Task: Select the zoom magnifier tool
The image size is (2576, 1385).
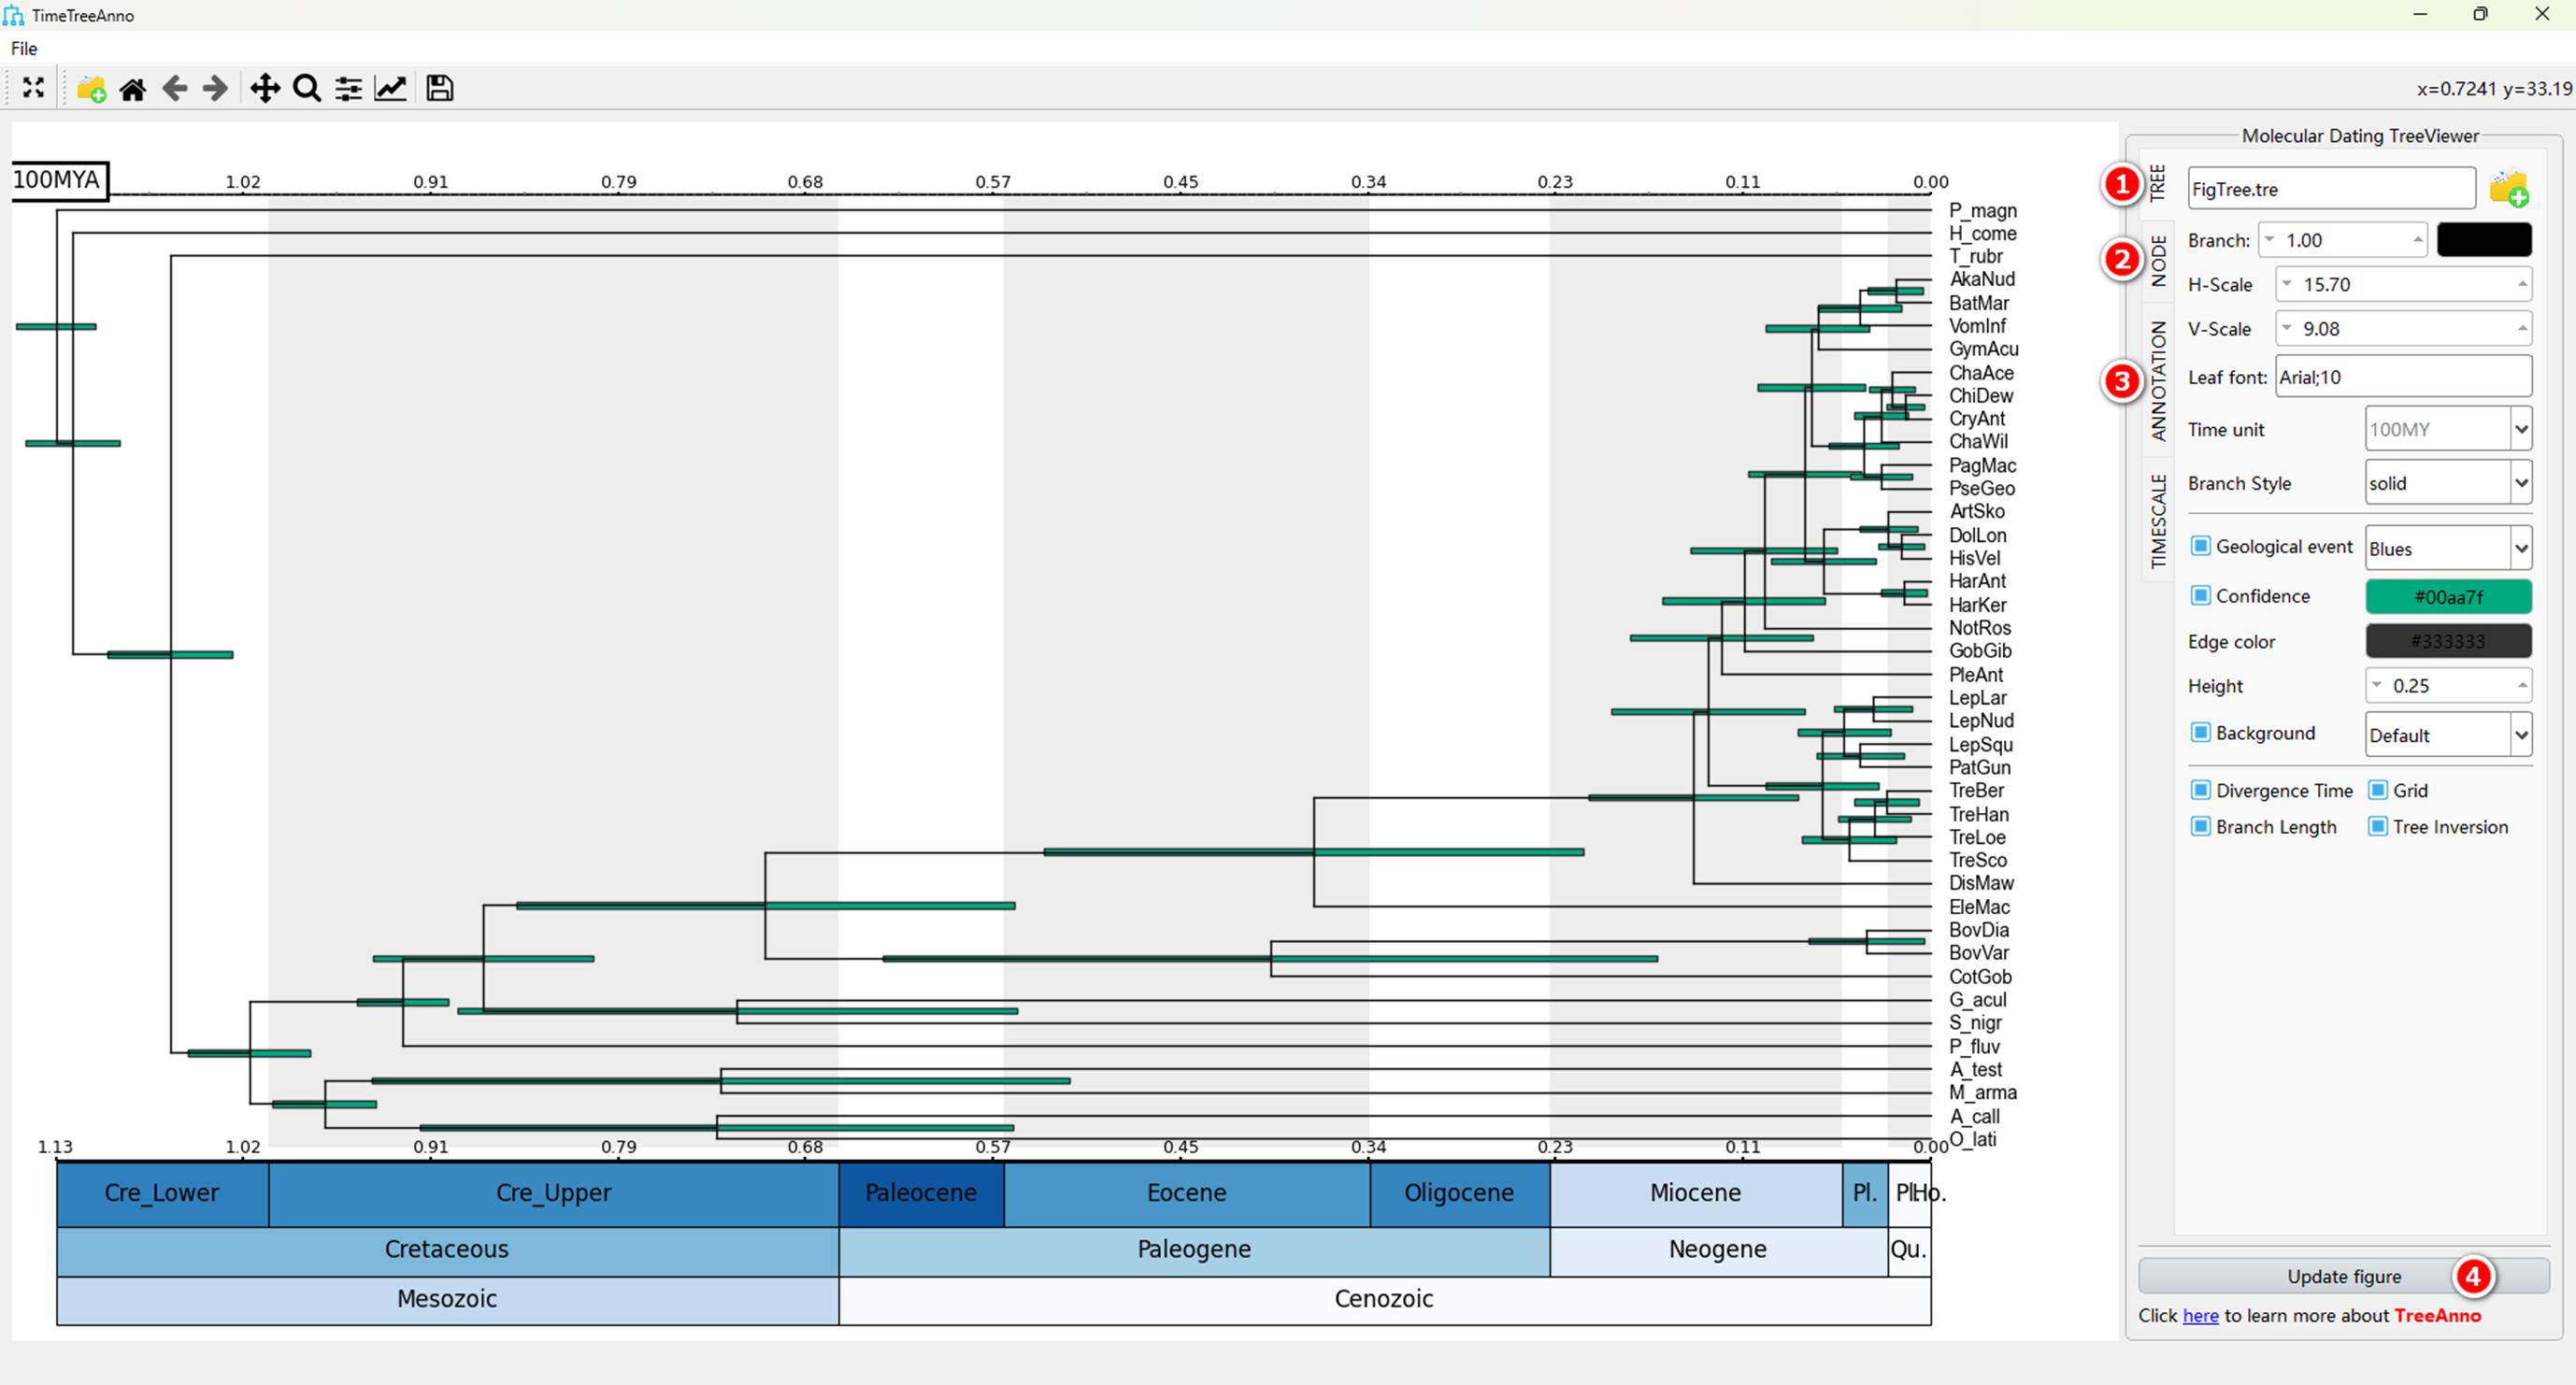Action: click(307, 89)
